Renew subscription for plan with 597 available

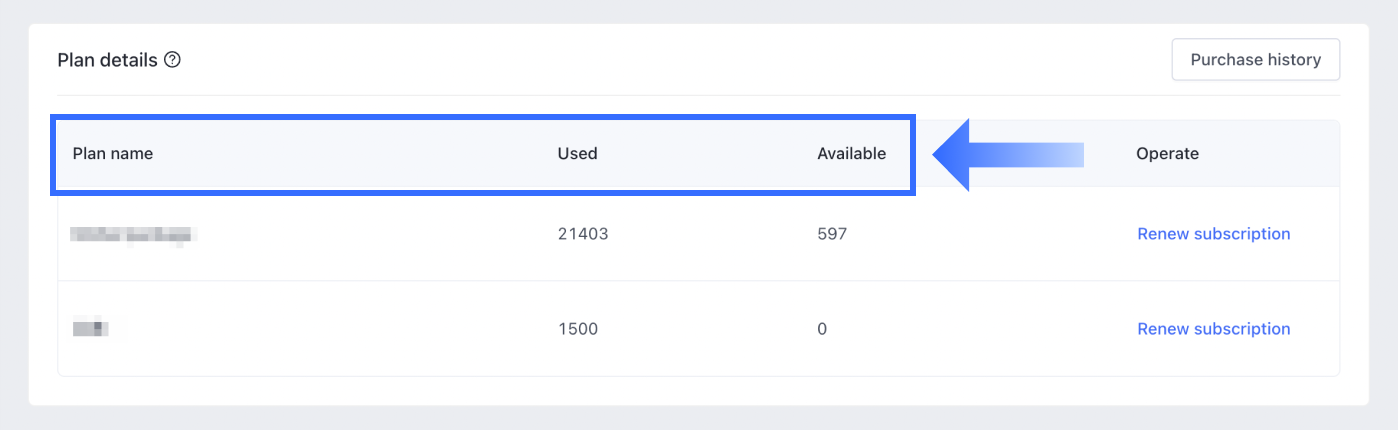pyautogui.click(x=1213, y=234)
